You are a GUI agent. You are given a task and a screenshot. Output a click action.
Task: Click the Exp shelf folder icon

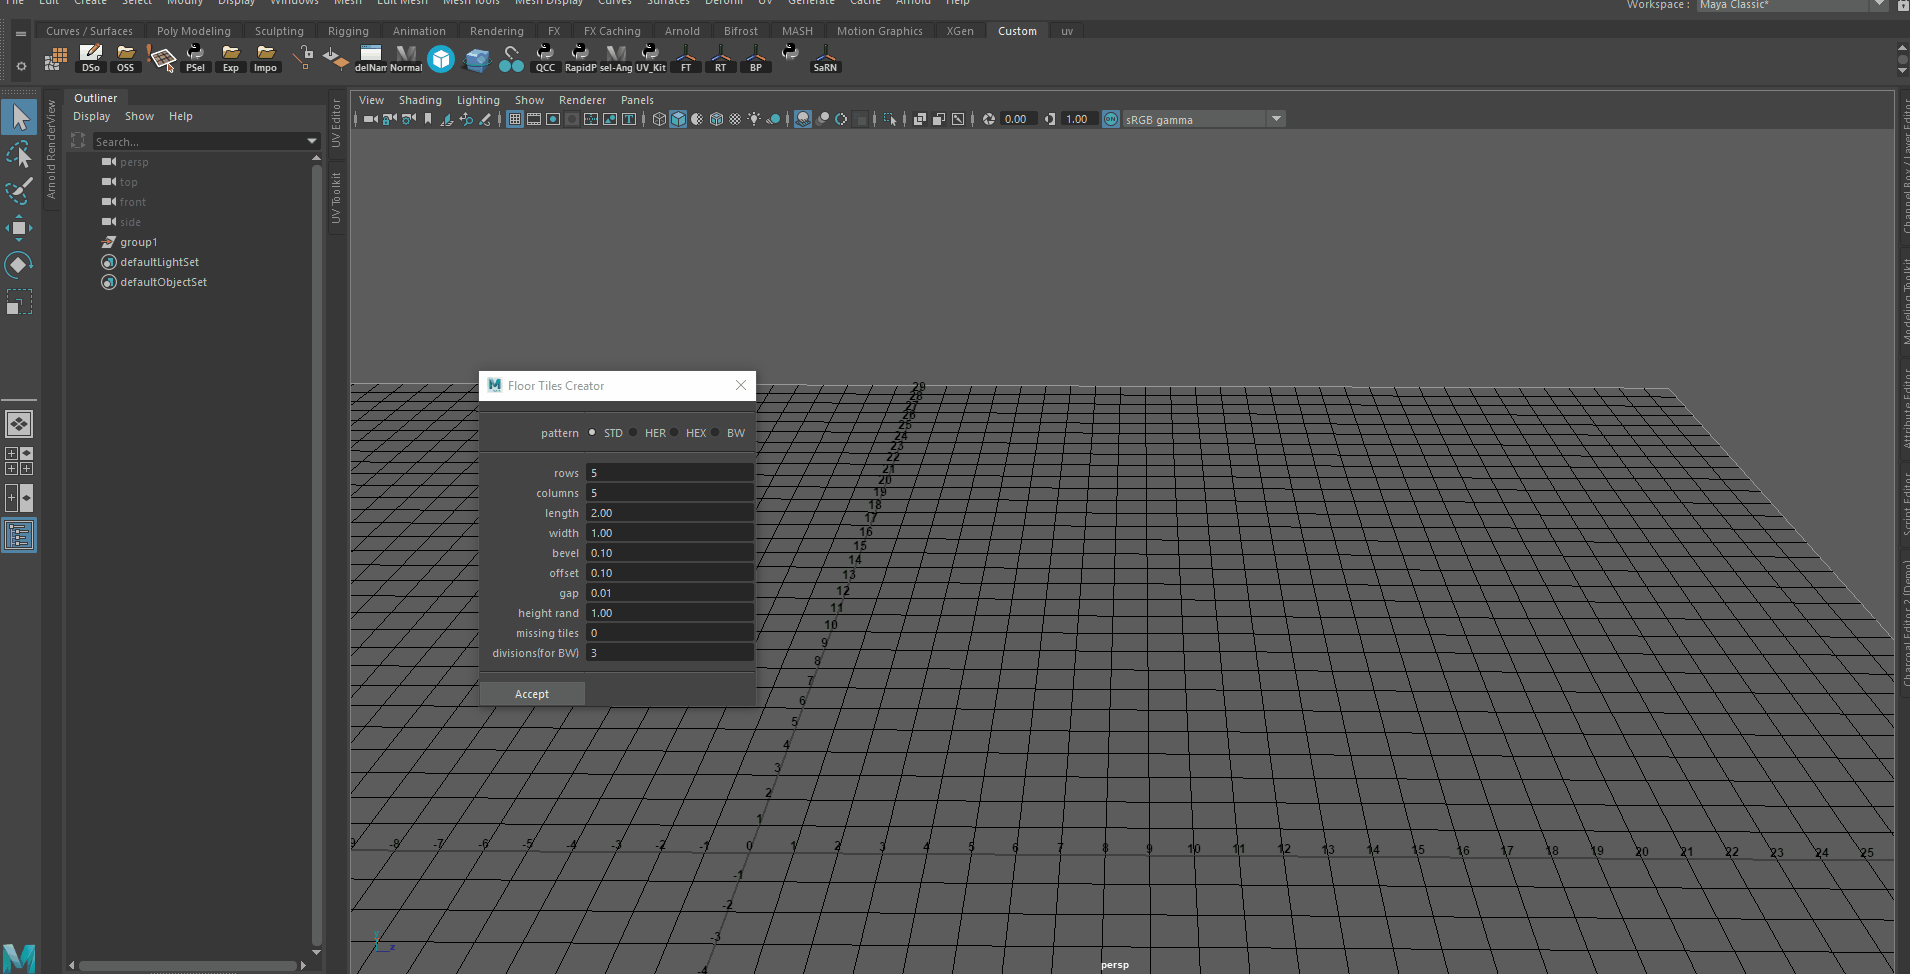[x=231, y=59]
